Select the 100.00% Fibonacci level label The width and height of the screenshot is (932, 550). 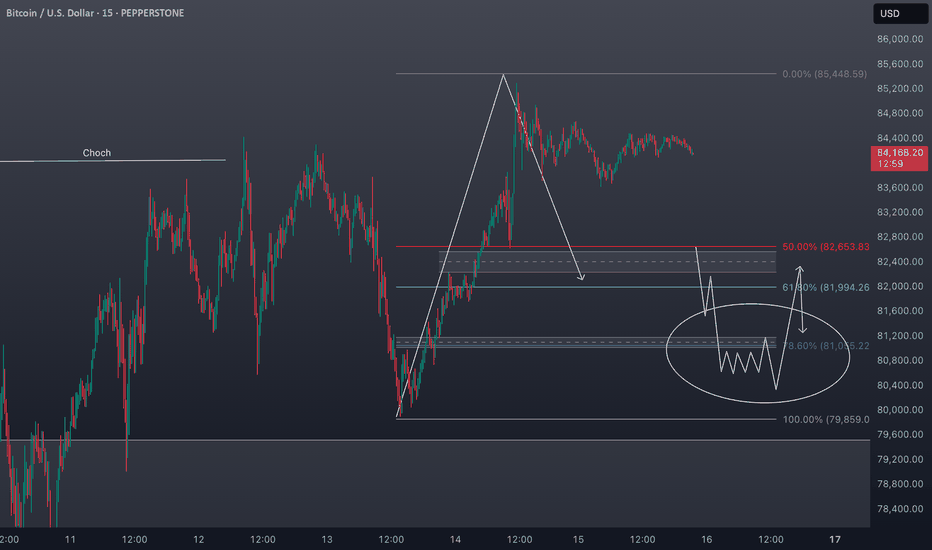(826, 419)
